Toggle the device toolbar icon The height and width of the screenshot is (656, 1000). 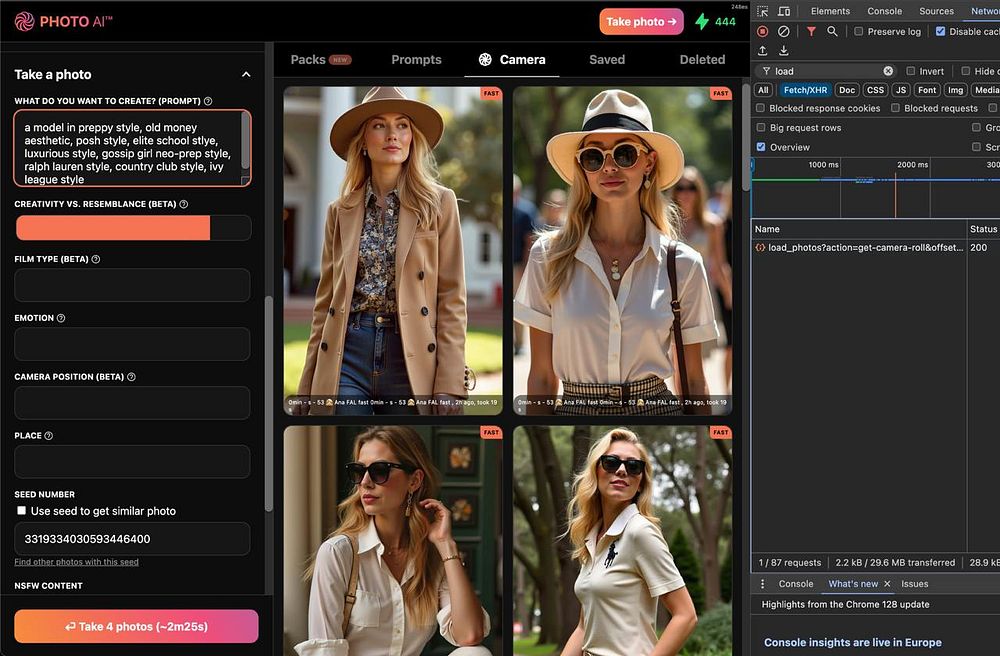[784, 11]
